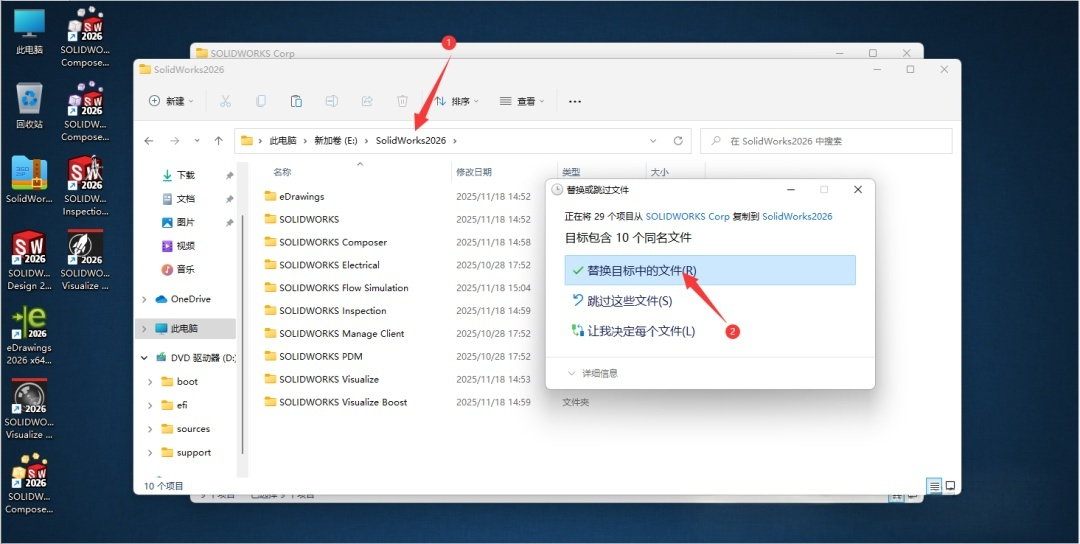The width and height of the screenshot is (1080, 544).
Task: Open the SOLIDWORKS Composer folder
Action: point(333,242)
